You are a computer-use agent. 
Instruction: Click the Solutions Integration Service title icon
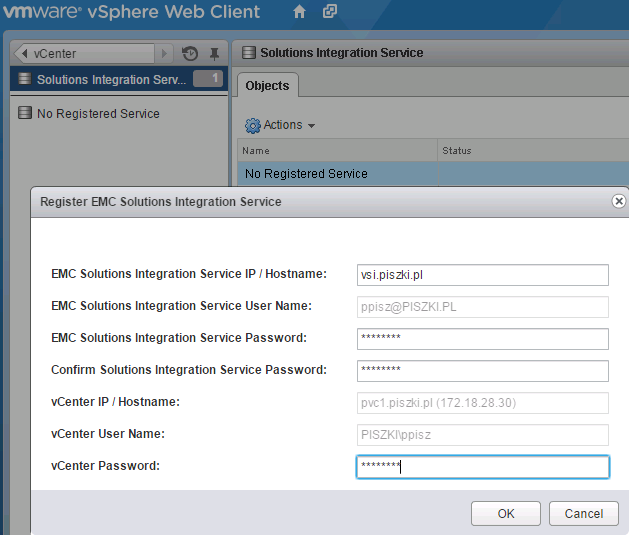click(x=248, y=53)
